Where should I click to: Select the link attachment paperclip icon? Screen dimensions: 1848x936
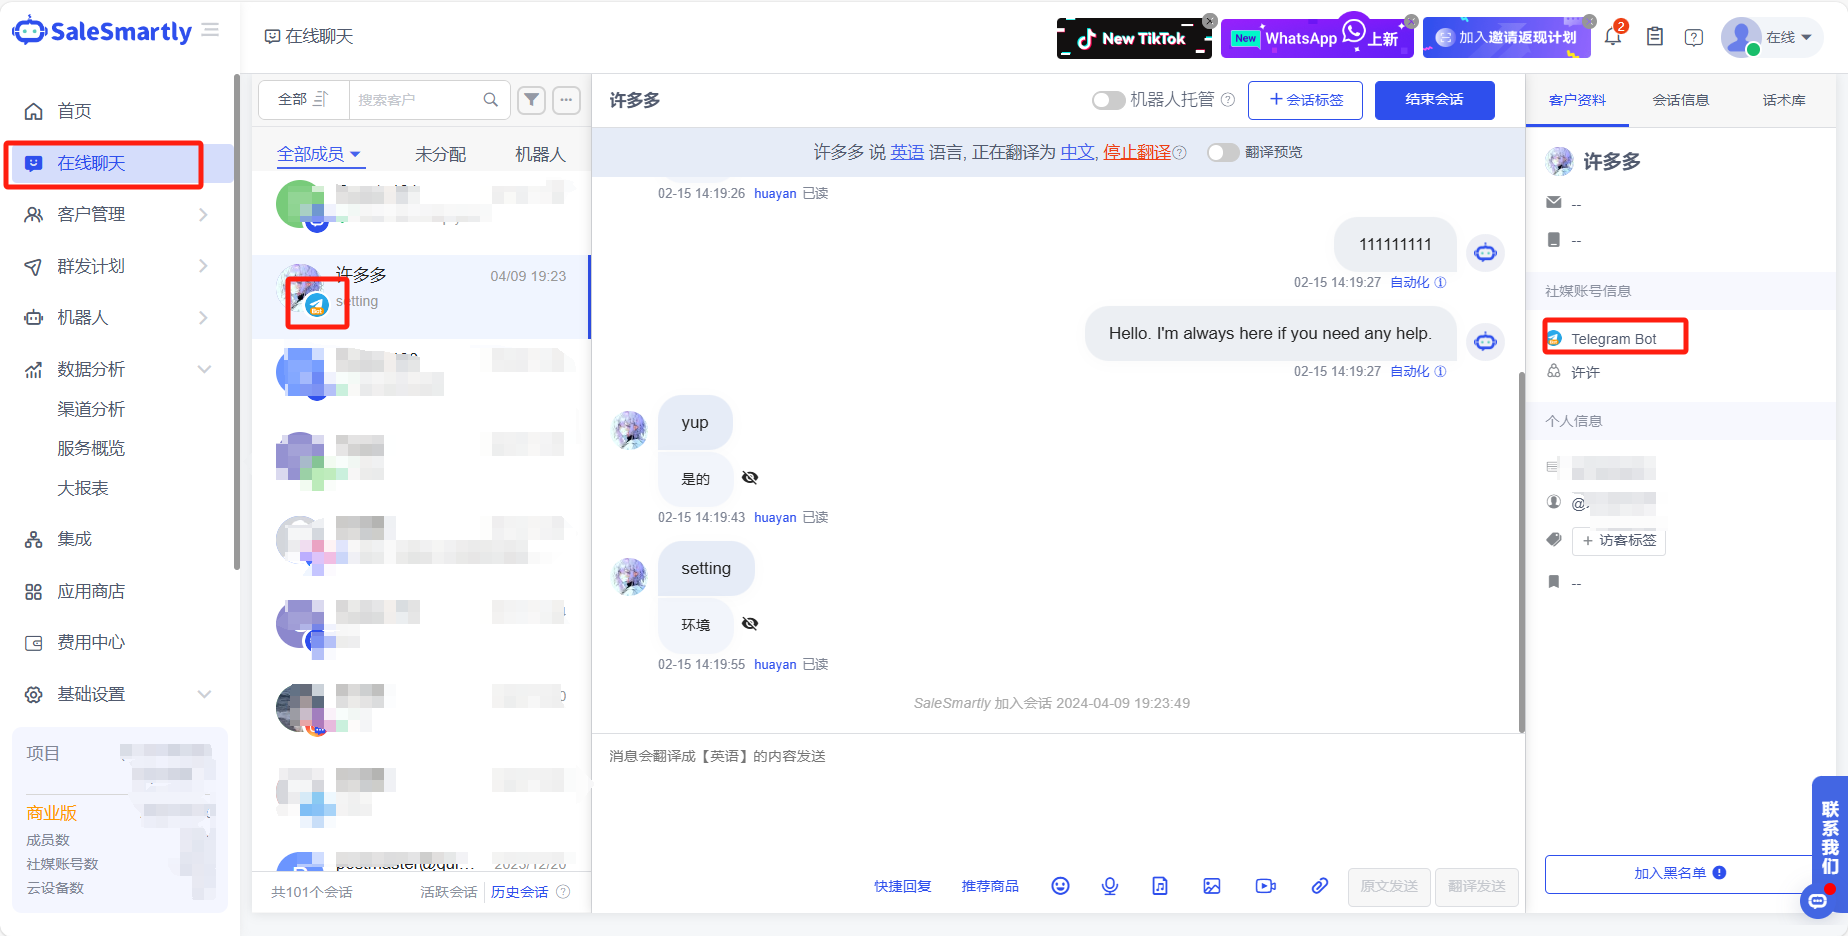click(1319, 886)
